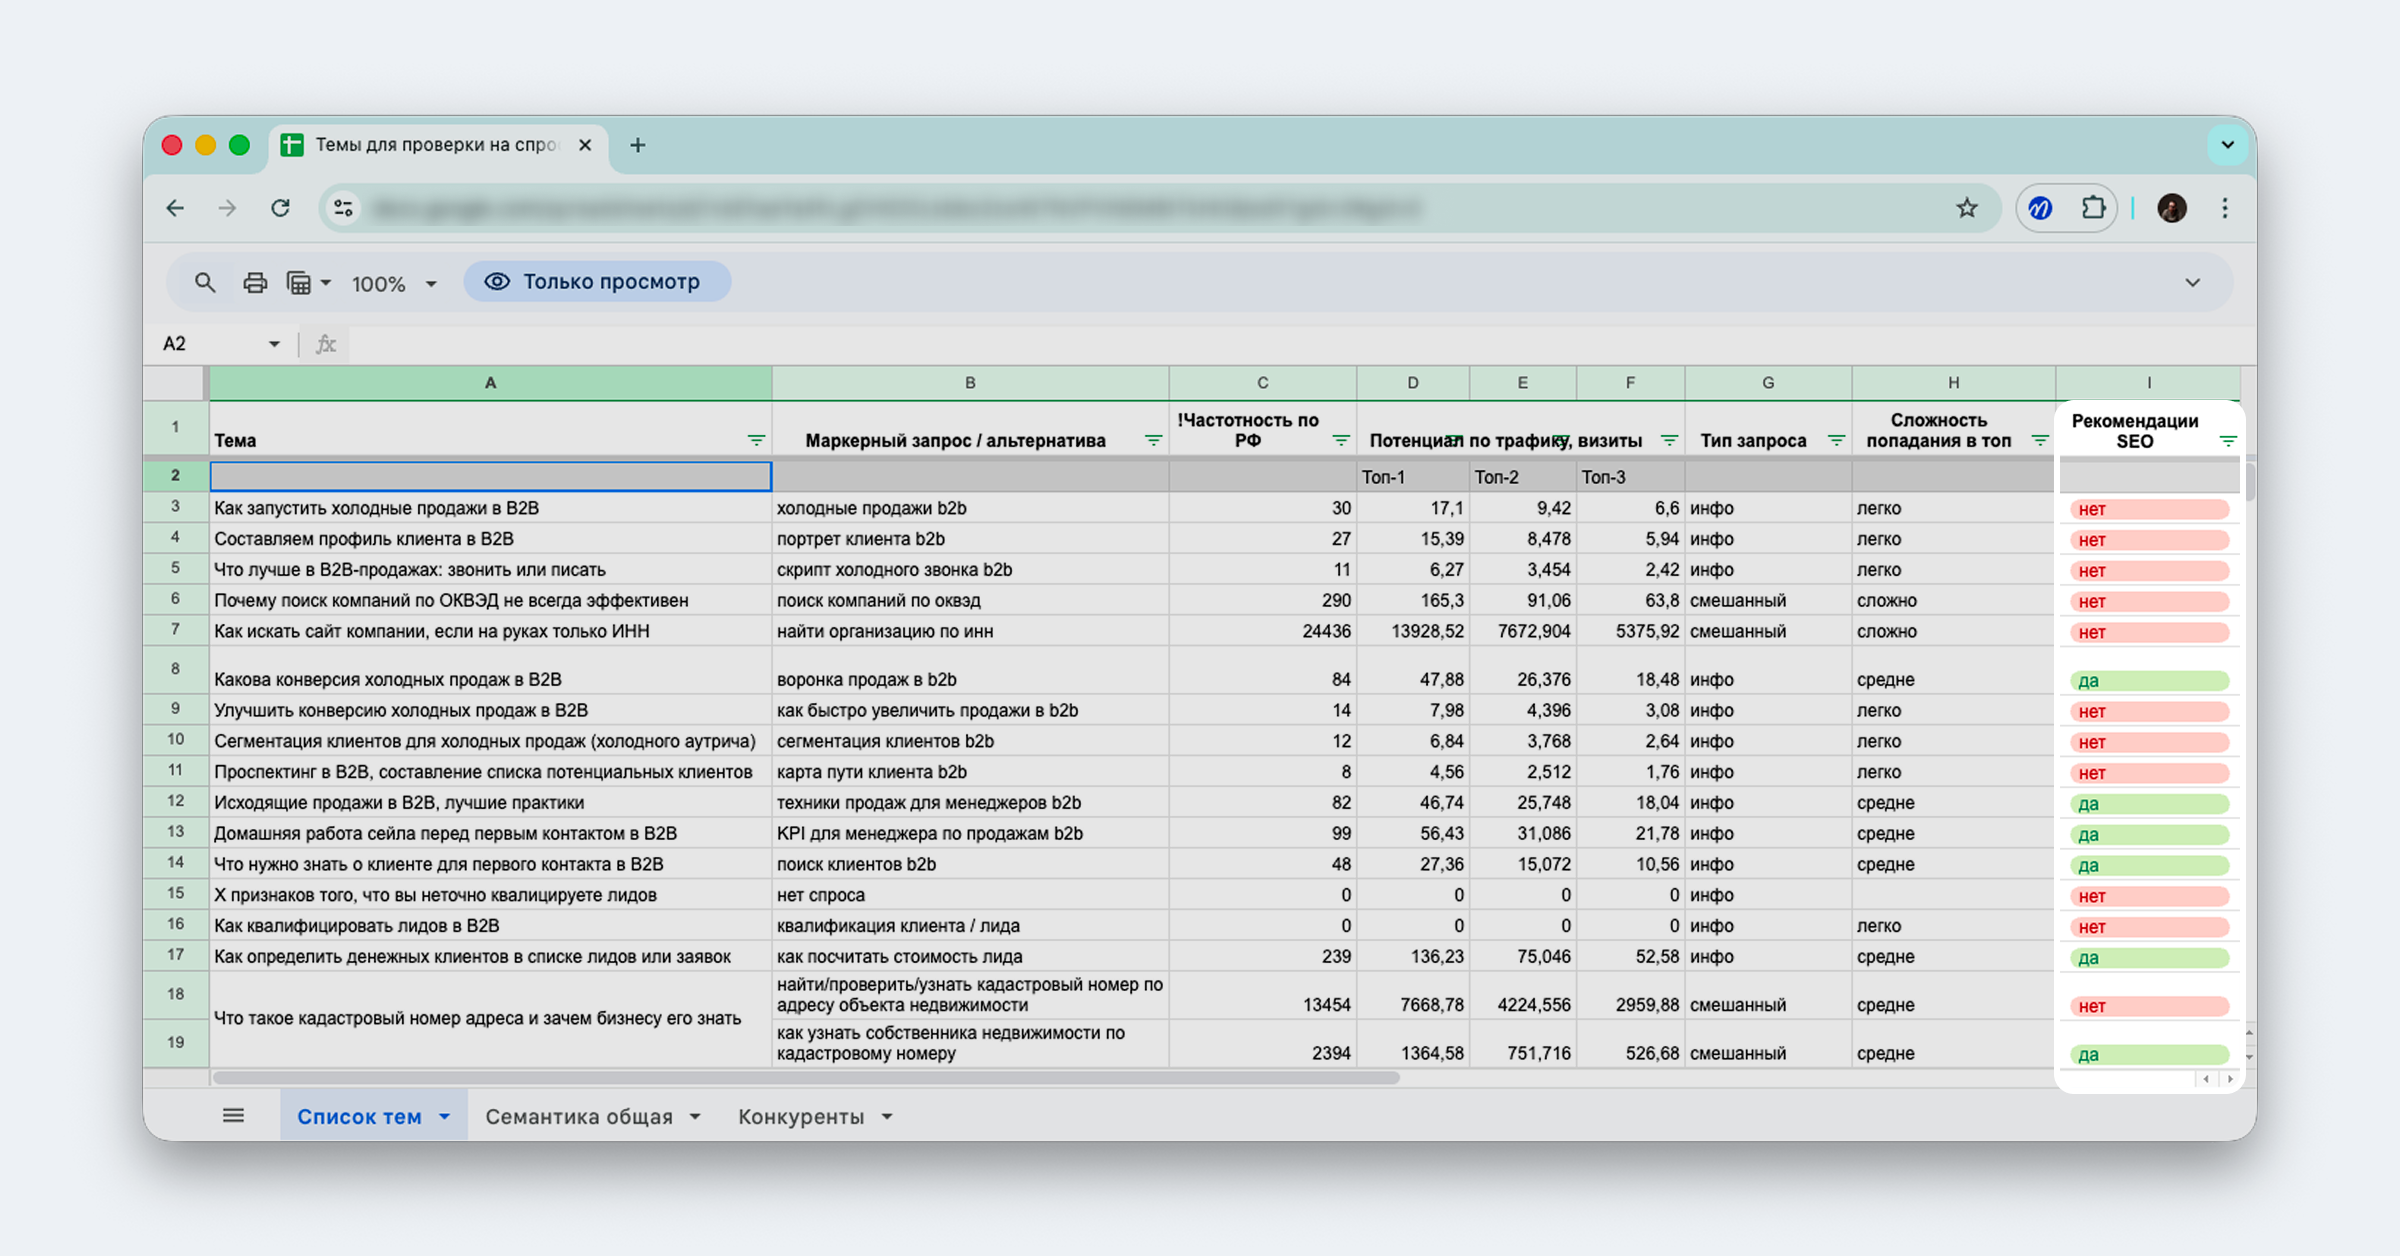Open the all sheets hamburger menu
The height and width of the screenshot is (1256, 2400).
coord(233,1116)
